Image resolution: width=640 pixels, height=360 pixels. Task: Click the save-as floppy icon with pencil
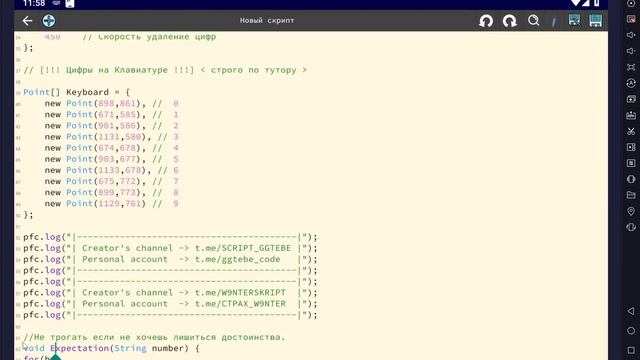pos(574,20)
